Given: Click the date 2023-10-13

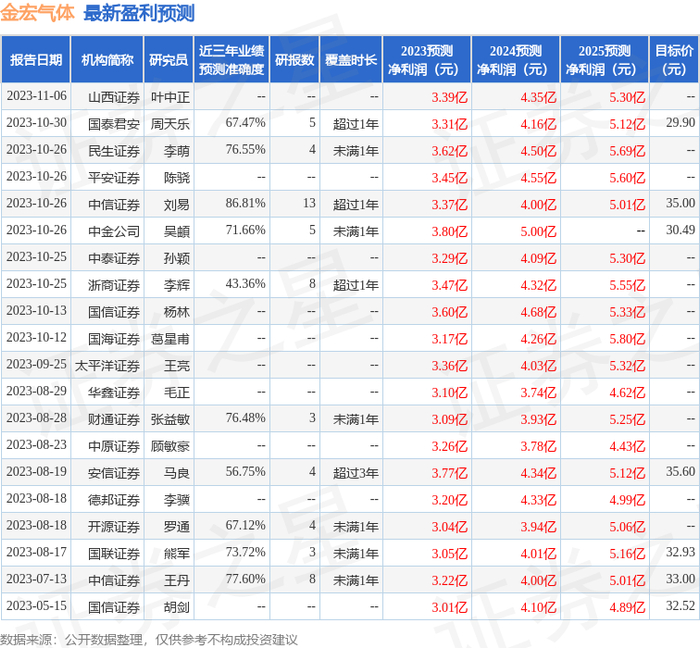Looking at the screenshot, I should click(37, 311).
